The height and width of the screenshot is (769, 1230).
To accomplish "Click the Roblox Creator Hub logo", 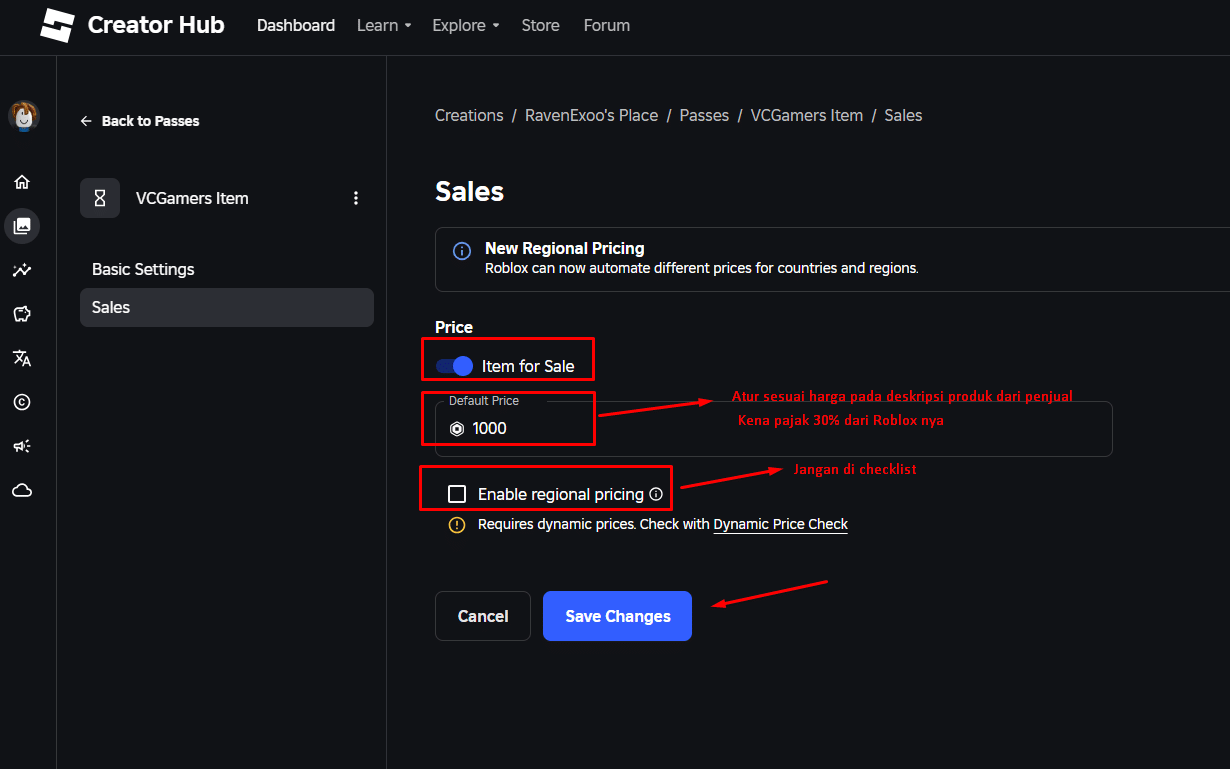I will pos(57,25).
